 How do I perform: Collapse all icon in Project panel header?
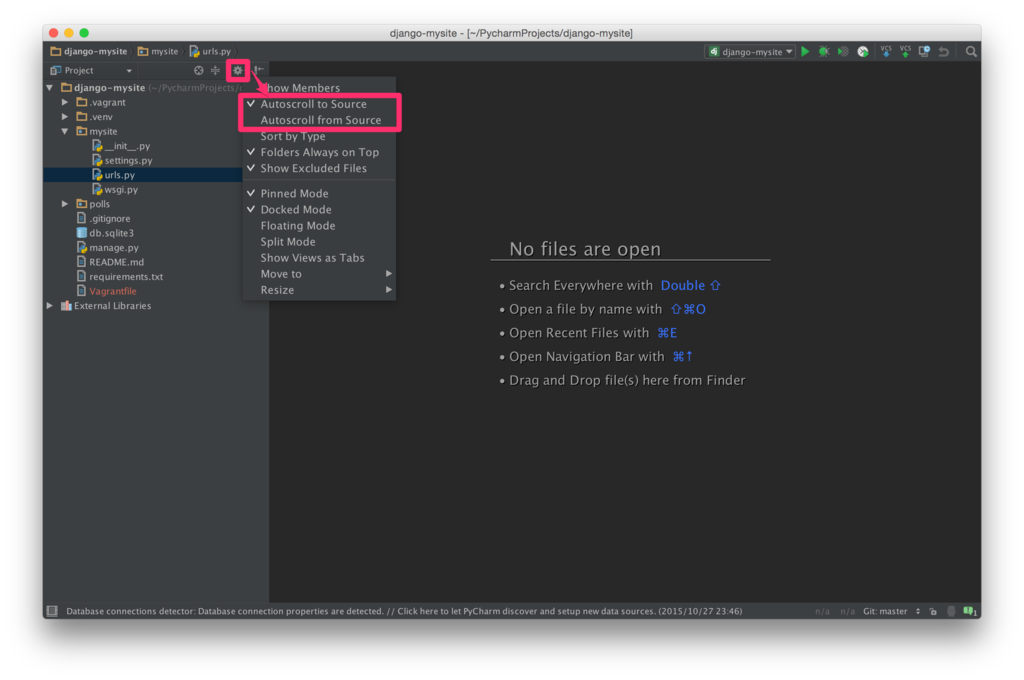point(215,70)
